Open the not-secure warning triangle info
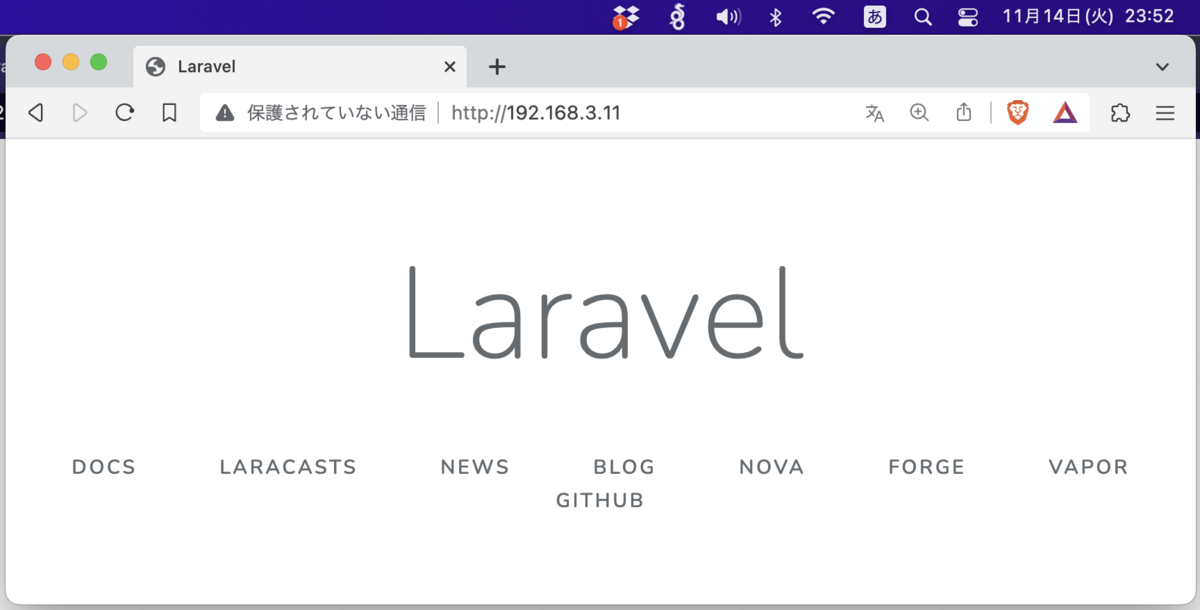Viewport: 1200px width, 610px height. coord(225,113)
